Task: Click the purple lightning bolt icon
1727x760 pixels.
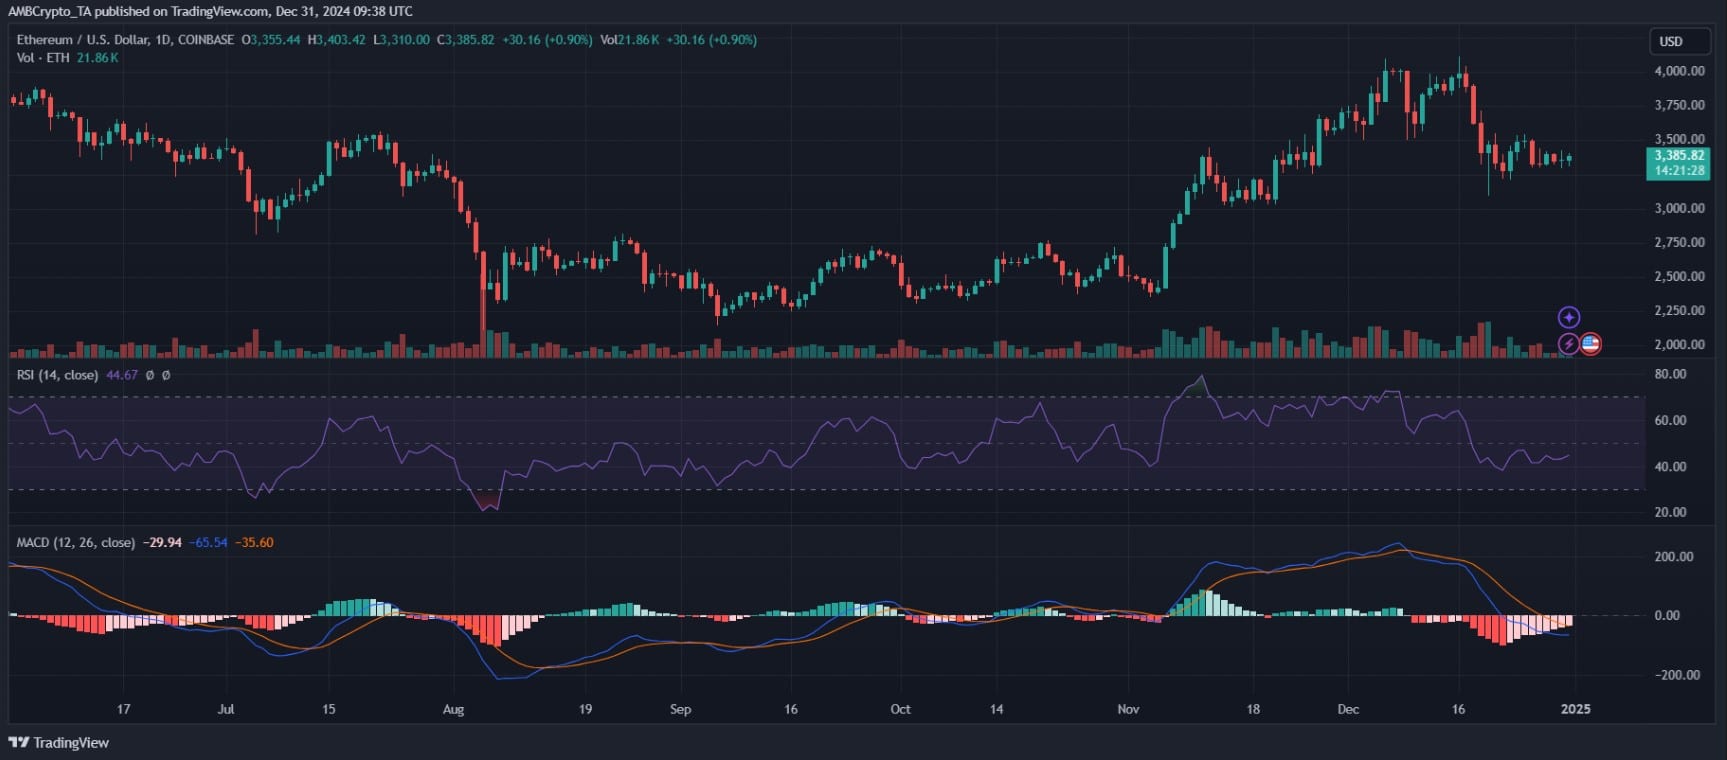Action: tap(1569, 344)
